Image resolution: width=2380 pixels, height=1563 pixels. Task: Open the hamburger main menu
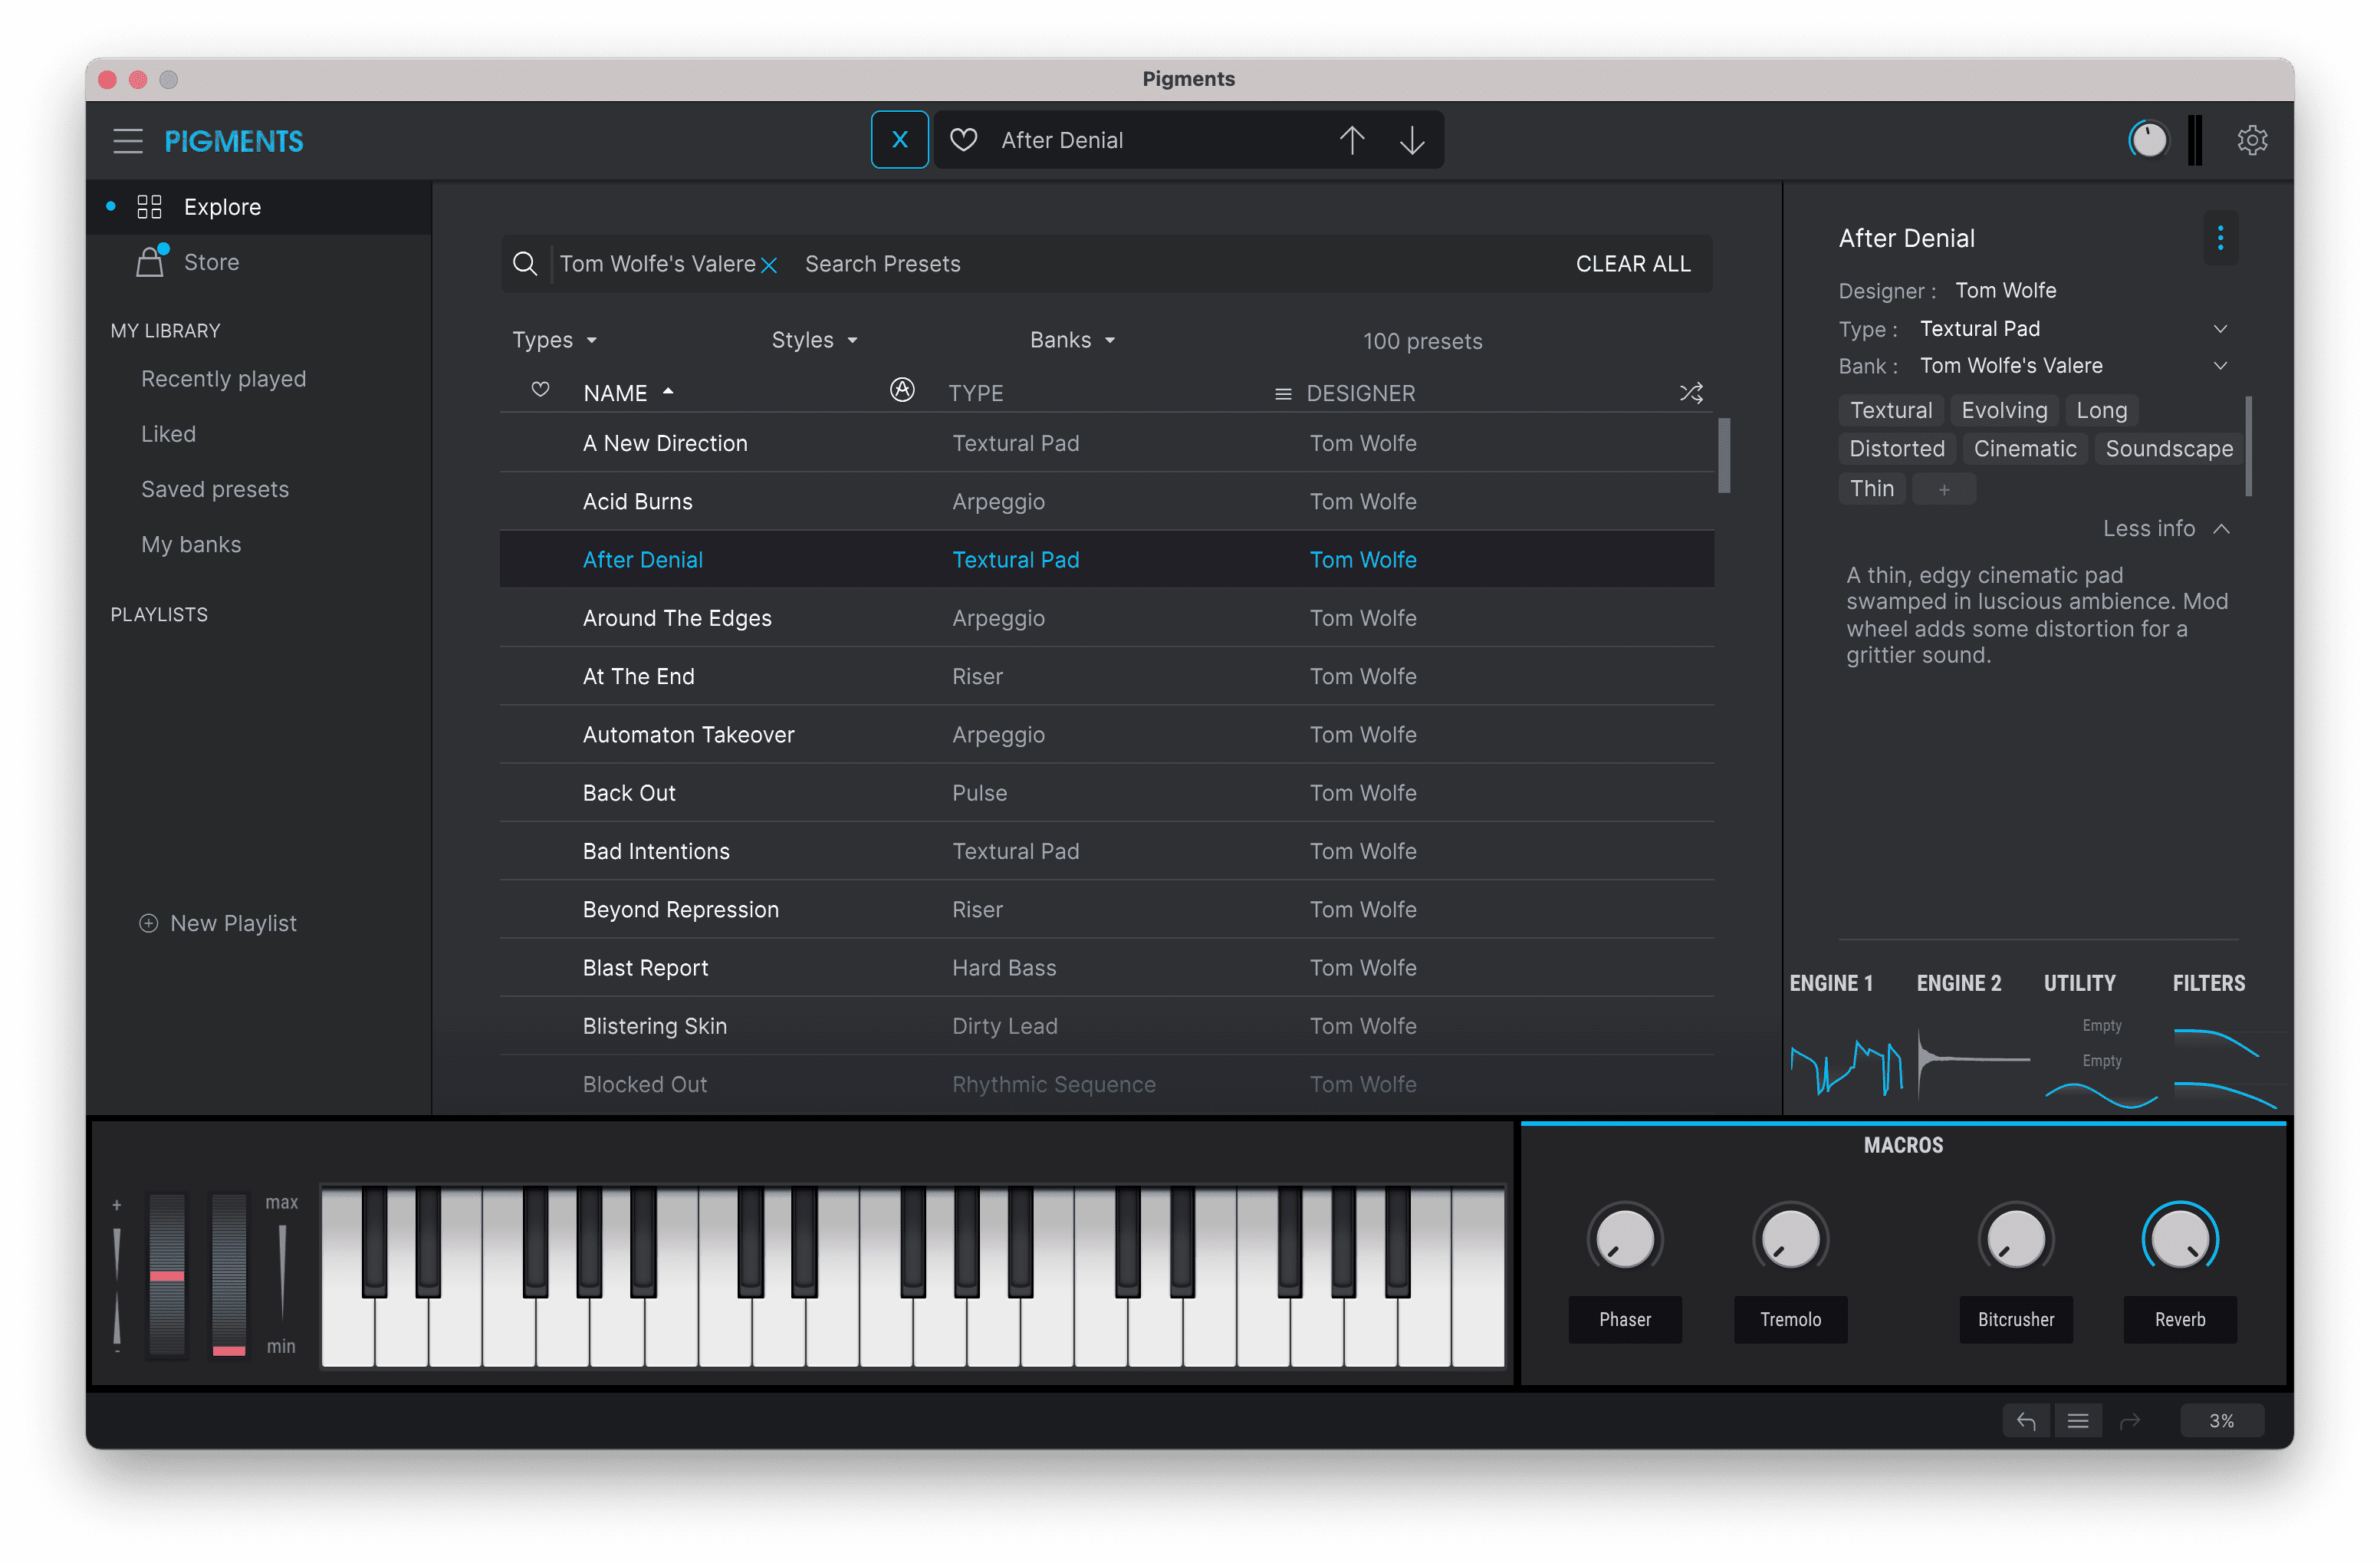pyautogui.click(x=128, y=141)
